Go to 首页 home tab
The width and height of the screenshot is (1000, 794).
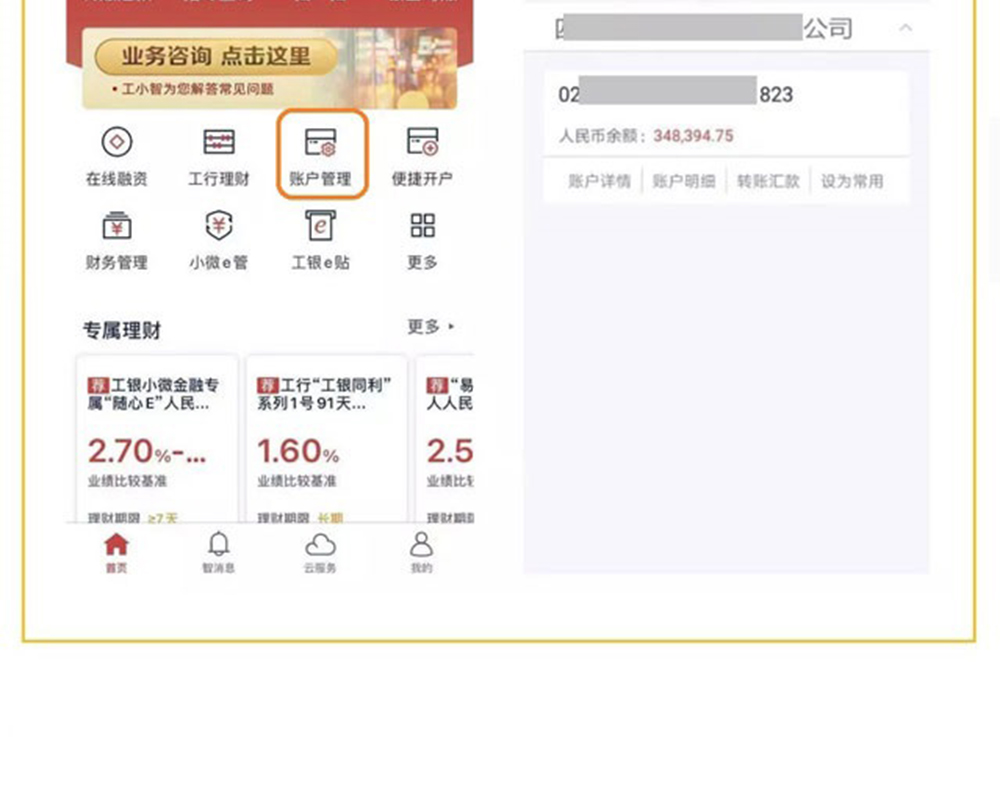[x=117, y=553]
